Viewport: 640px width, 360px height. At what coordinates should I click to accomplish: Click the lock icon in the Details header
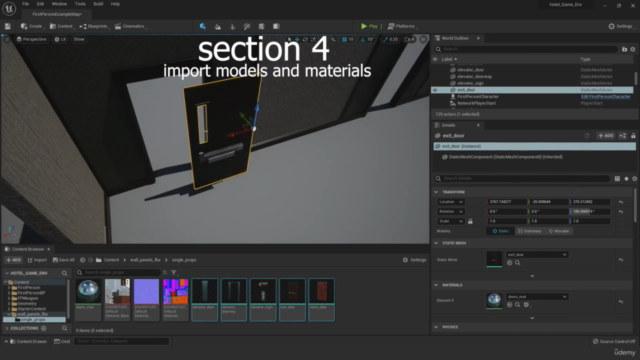pos(633,136)
